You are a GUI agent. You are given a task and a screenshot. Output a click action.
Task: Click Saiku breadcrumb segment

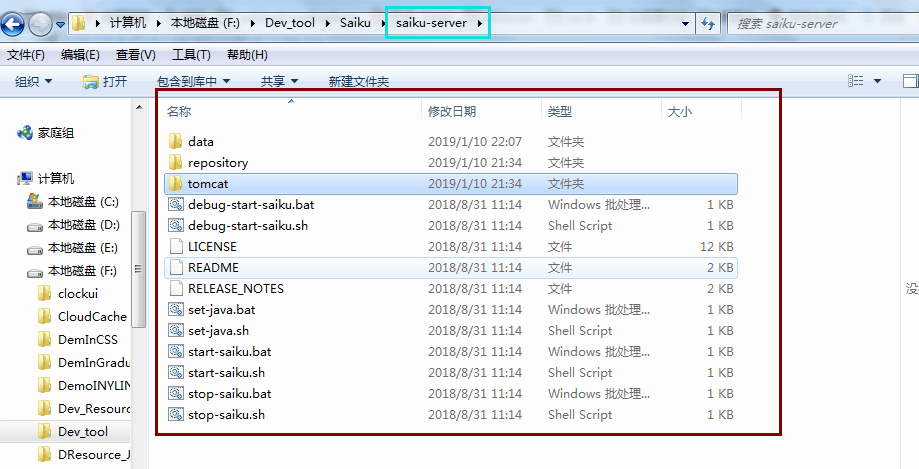[x=355, y=23]
